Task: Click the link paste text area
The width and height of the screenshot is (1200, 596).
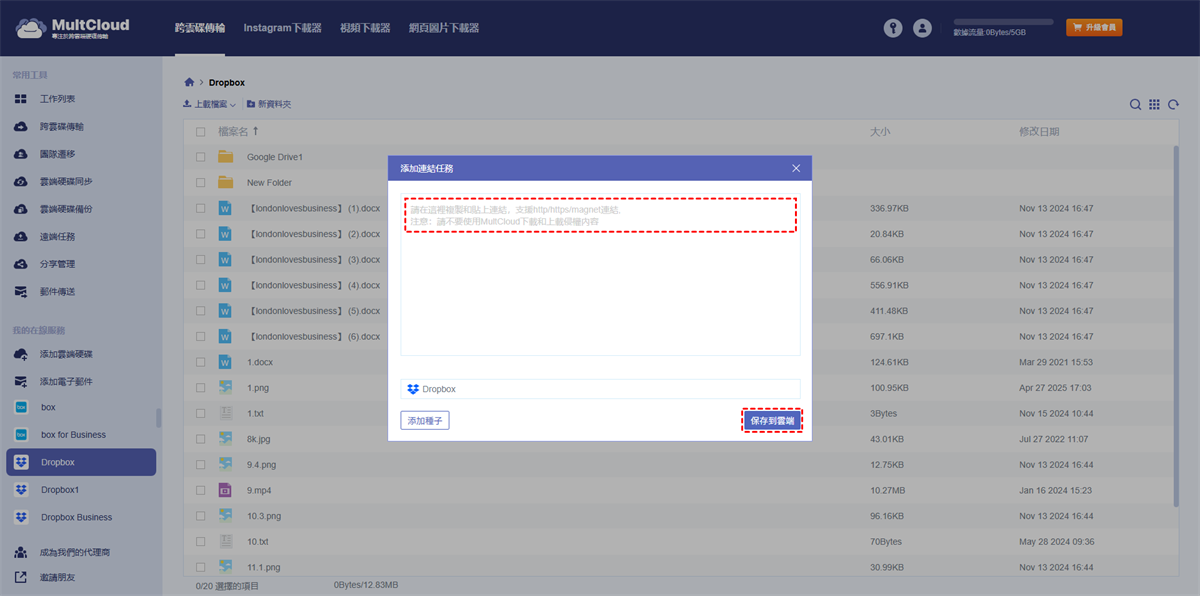Action: click(600, 275)
